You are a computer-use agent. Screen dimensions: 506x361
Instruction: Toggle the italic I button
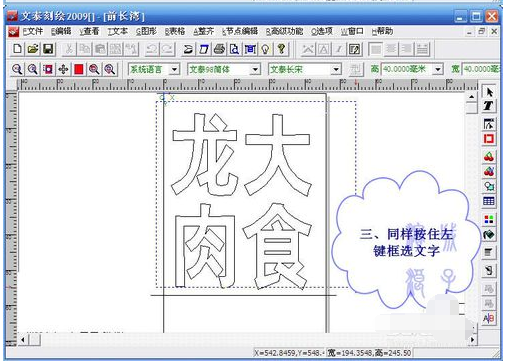339,49
